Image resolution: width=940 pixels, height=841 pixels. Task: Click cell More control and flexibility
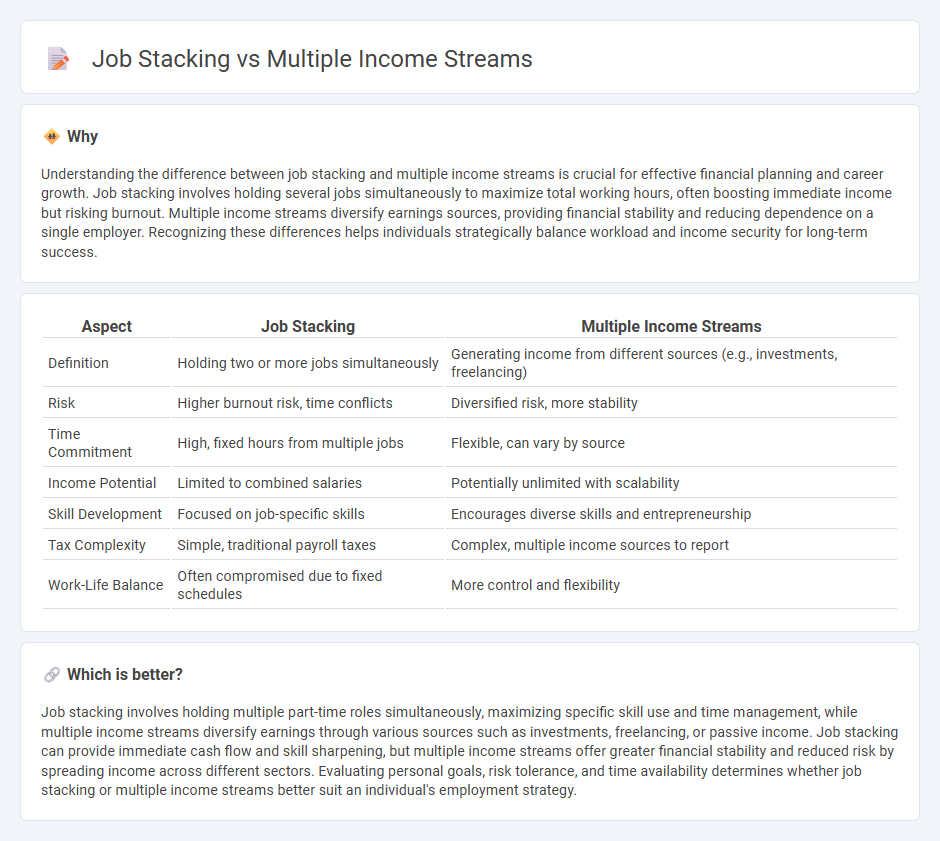(671, 585)
